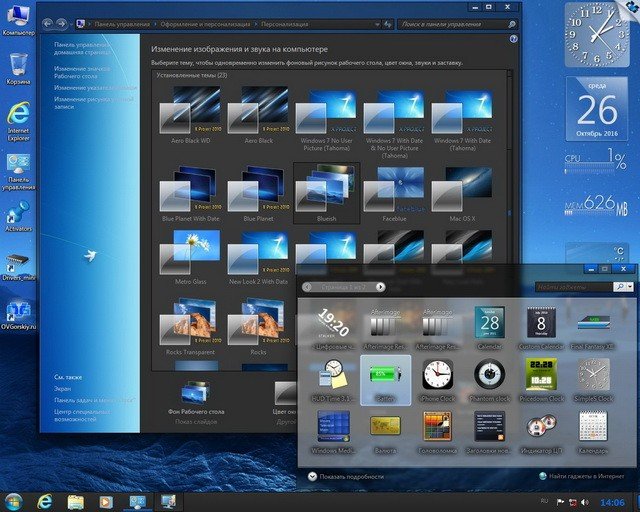Go back in Control Panel window

(x=48, y=24)
